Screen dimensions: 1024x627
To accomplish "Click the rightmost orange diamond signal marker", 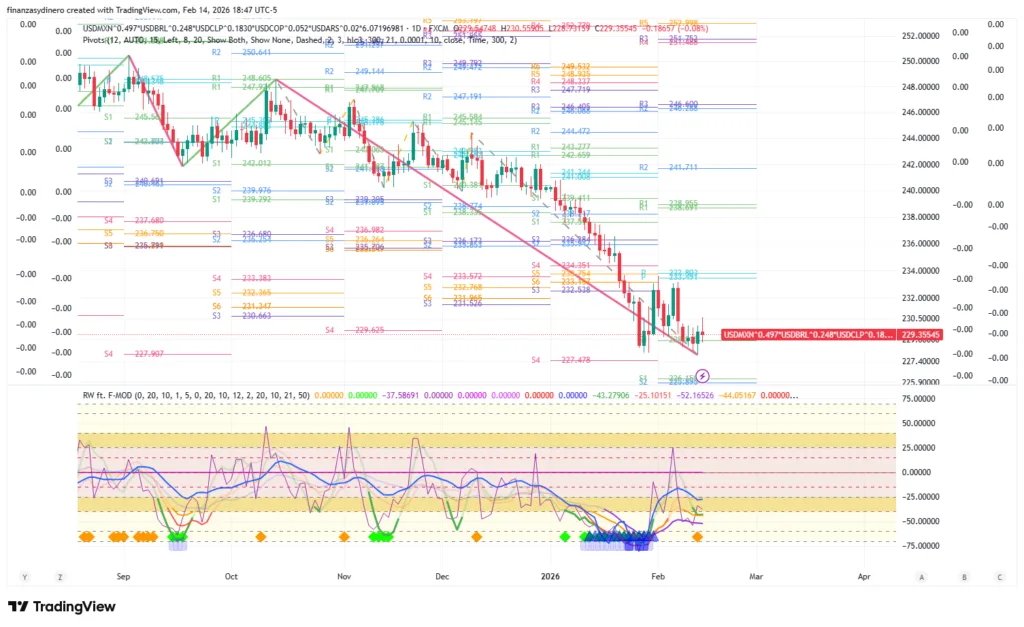I will tap(697, 537).
